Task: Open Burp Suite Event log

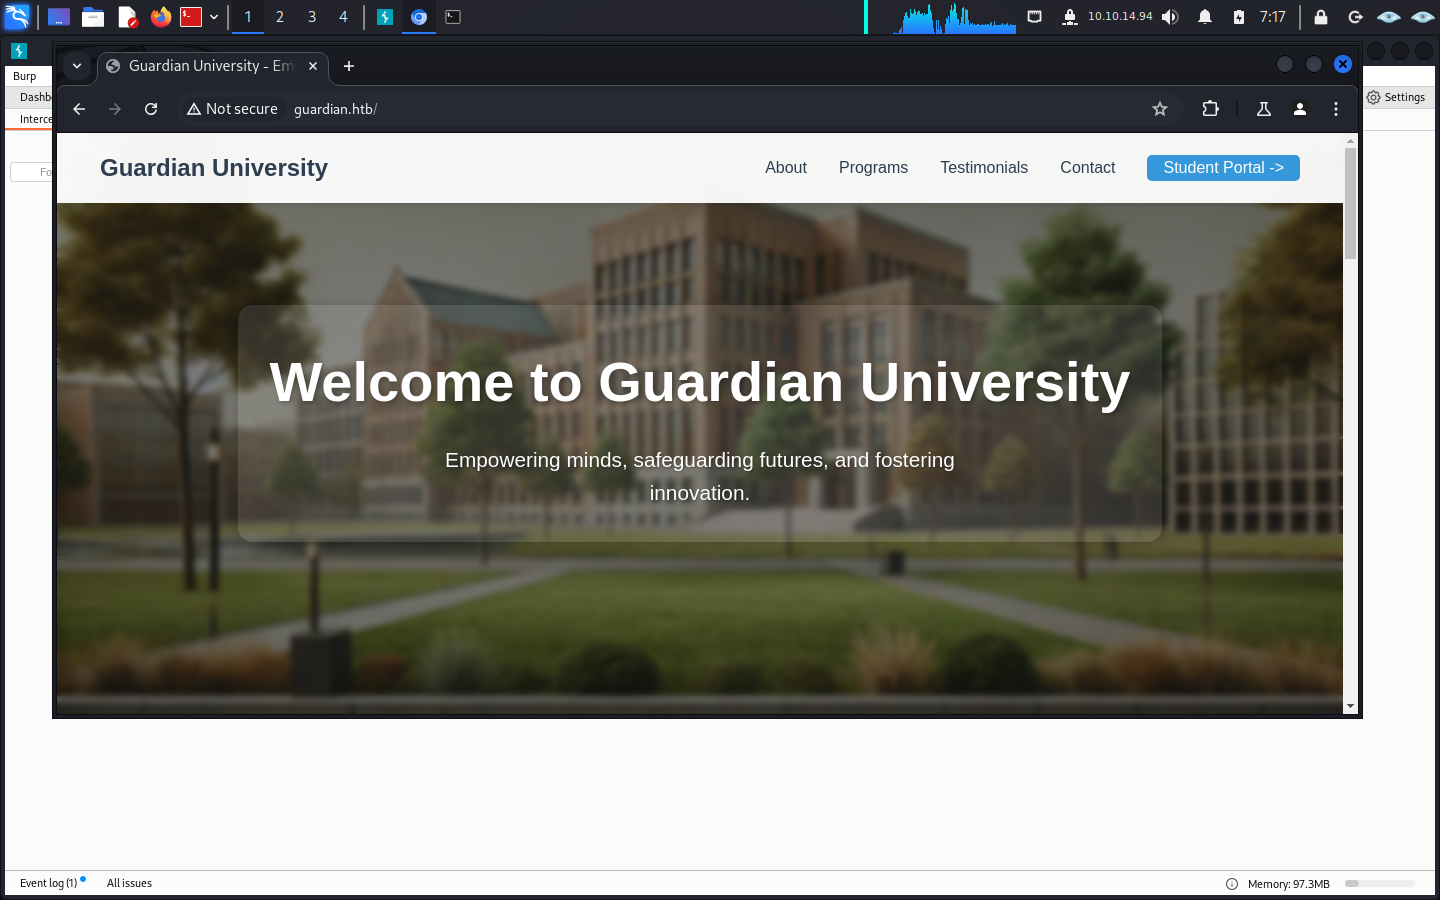Action: coord(49,883)
